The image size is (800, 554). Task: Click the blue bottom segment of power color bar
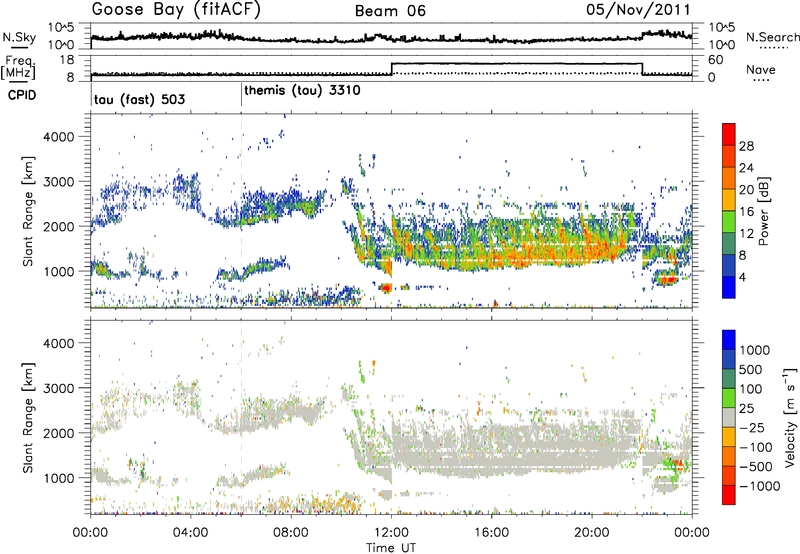tap(729, 287)
